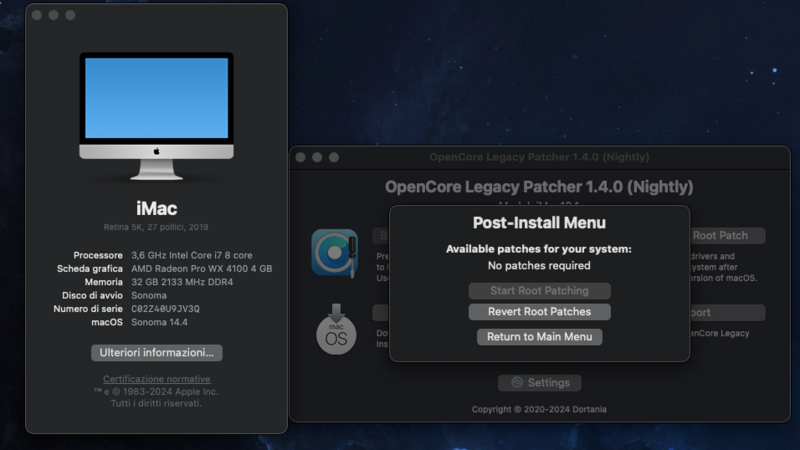Click 'Post-Install Menu' heading

(539, 222)
